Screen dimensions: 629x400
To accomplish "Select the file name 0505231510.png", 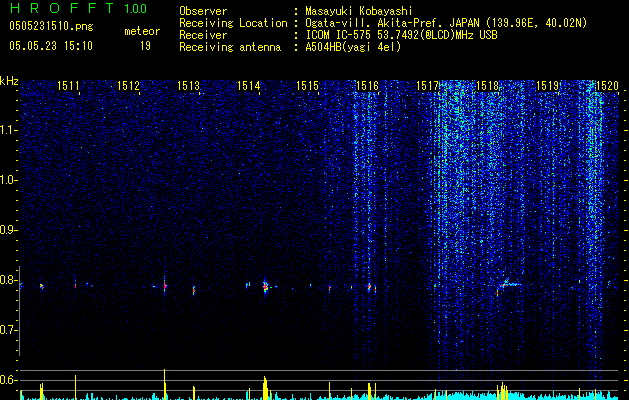I will (x=51, y=26).
